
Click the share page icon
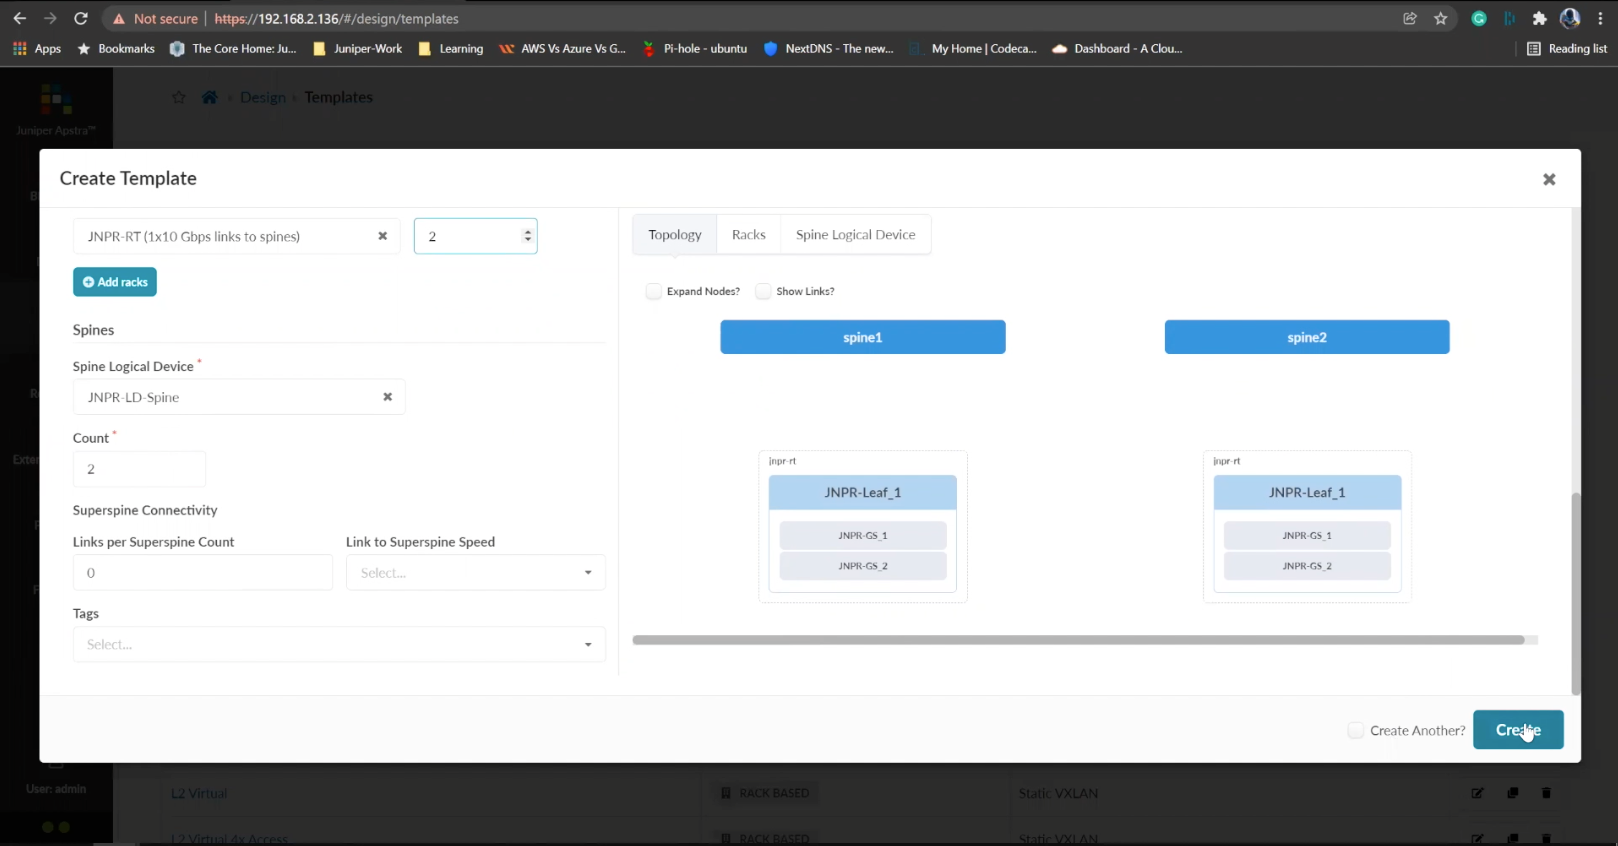pos(1410,18)
